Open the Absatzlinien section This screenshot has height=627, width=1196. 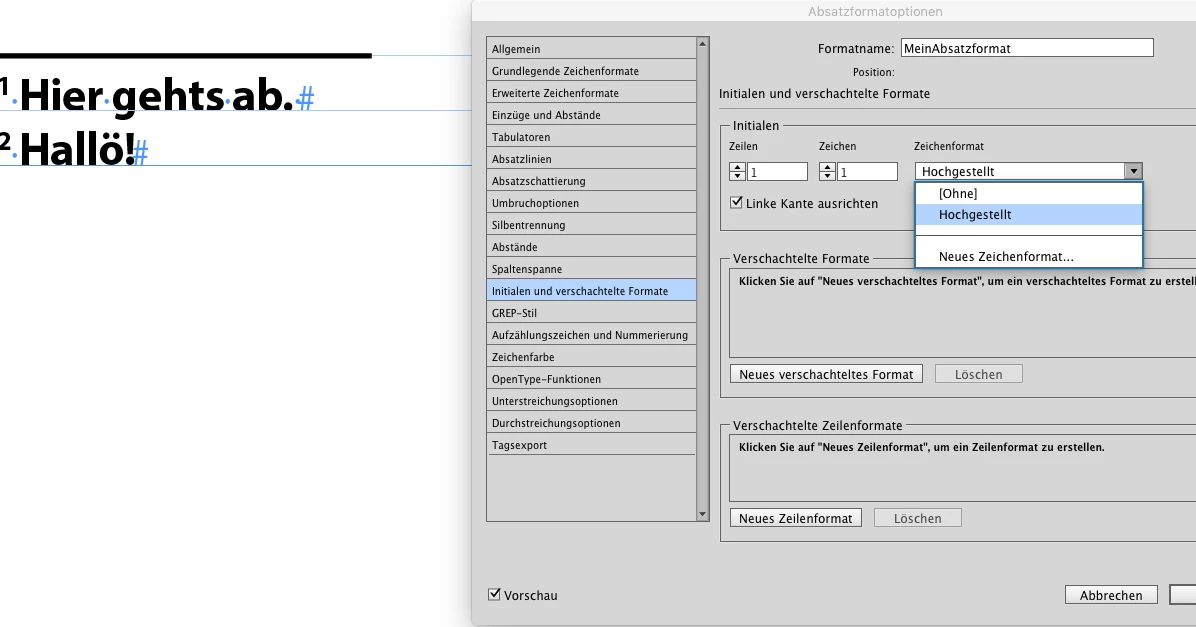pos(591,159)
